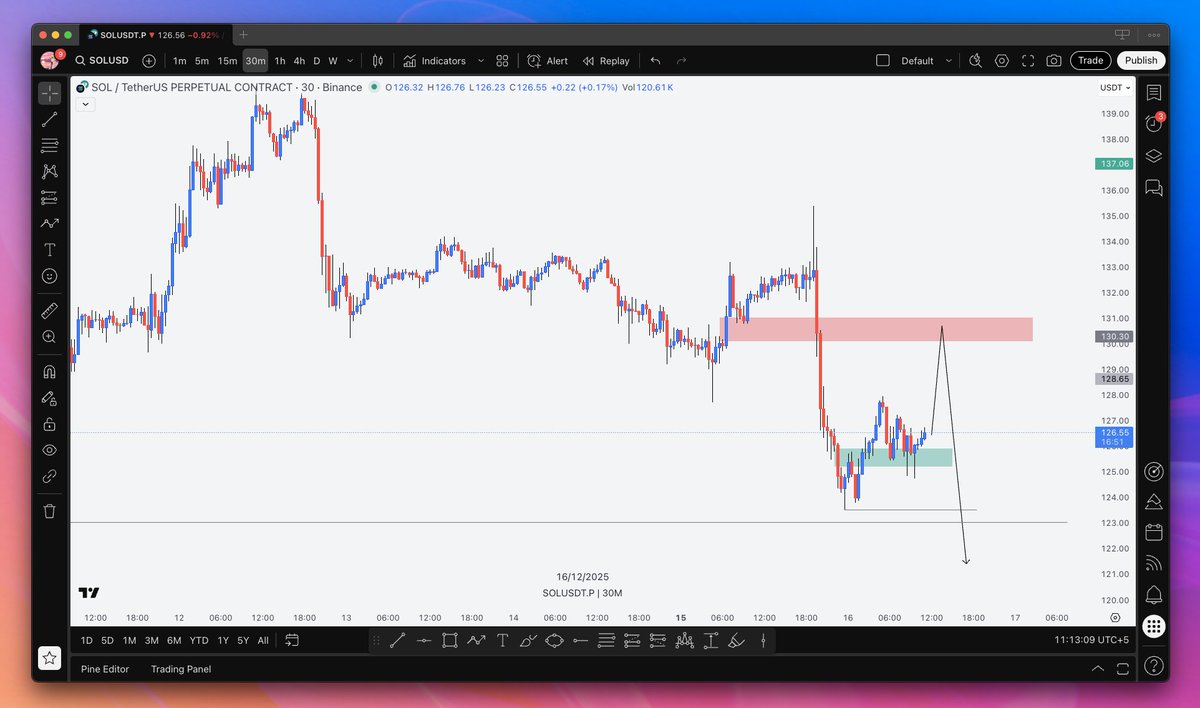This screenshot has height=708, width=1200.
Task: Toggle magnet mode for drawings
Action: point(50,372)
